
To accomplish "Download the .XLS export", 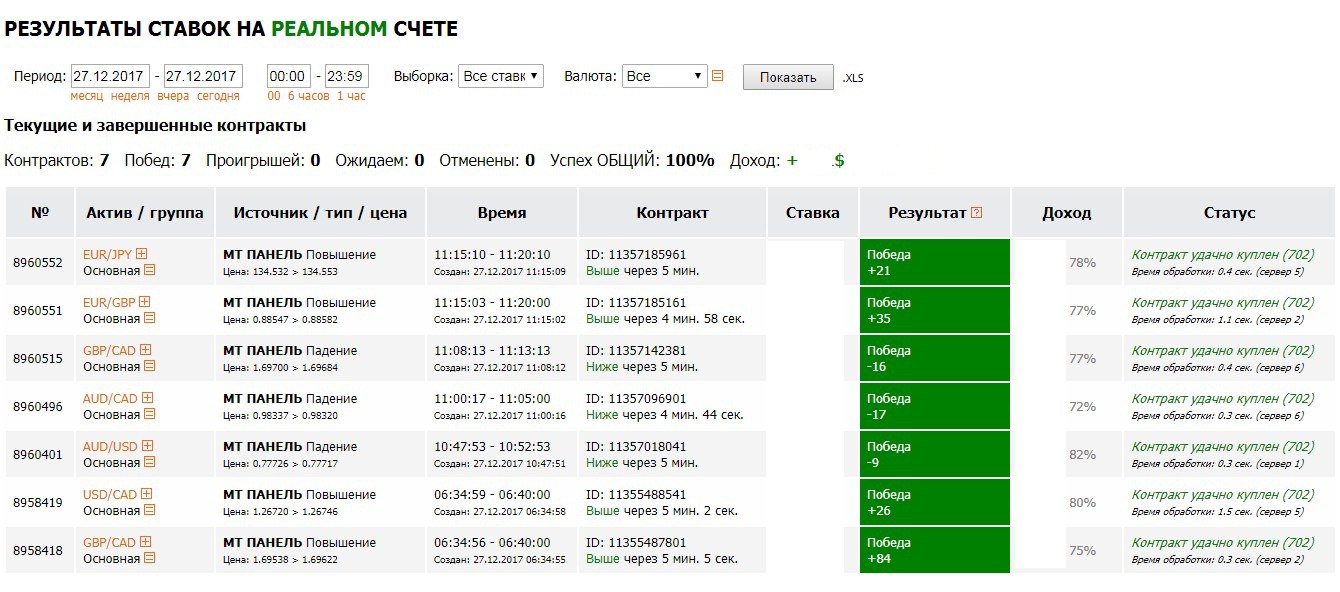I will (x=852, y=78).
